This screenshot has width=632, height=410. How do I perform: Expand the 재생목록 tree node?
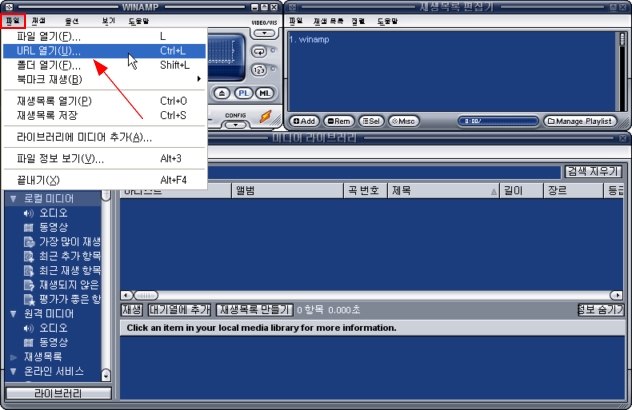(13, 357)
